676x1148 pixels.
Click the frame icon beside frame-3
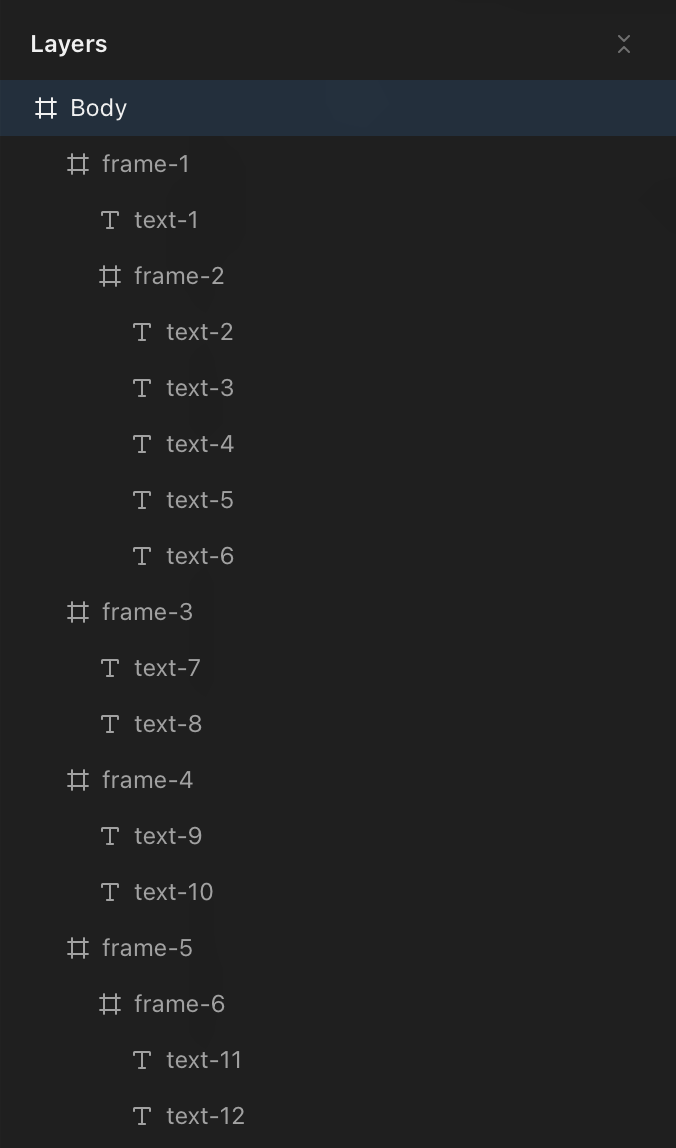click(x=78, y=612)
